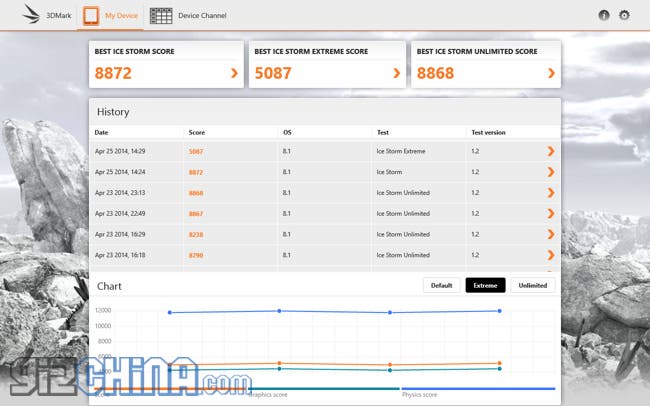Open the settings gear icon
650x406 pixels.
[x=624, y=15]
